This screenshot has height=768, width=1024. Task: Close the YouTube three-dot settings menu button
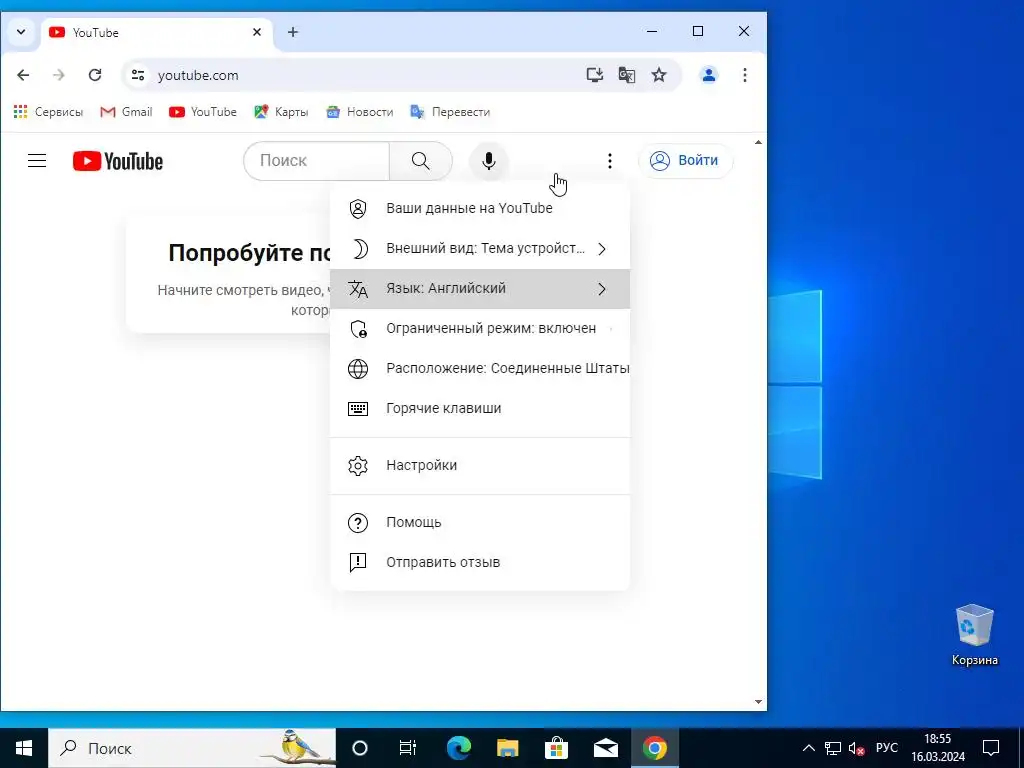(x=609, y=161)
